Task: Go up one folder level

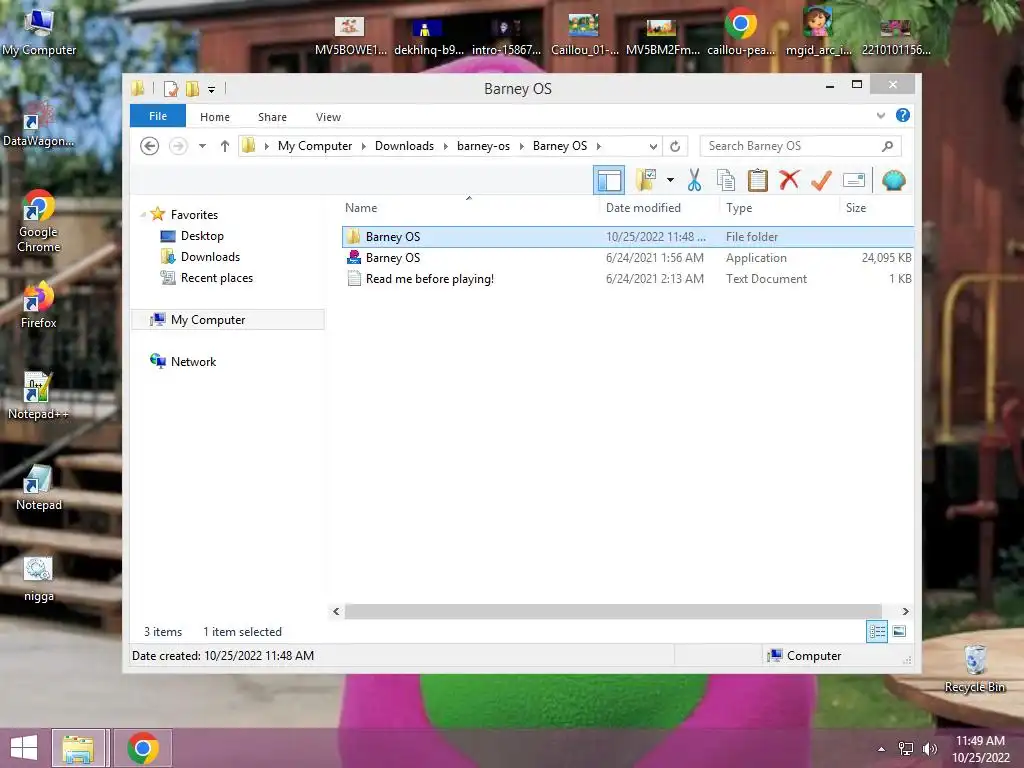Action: click(x=225, y=146)
